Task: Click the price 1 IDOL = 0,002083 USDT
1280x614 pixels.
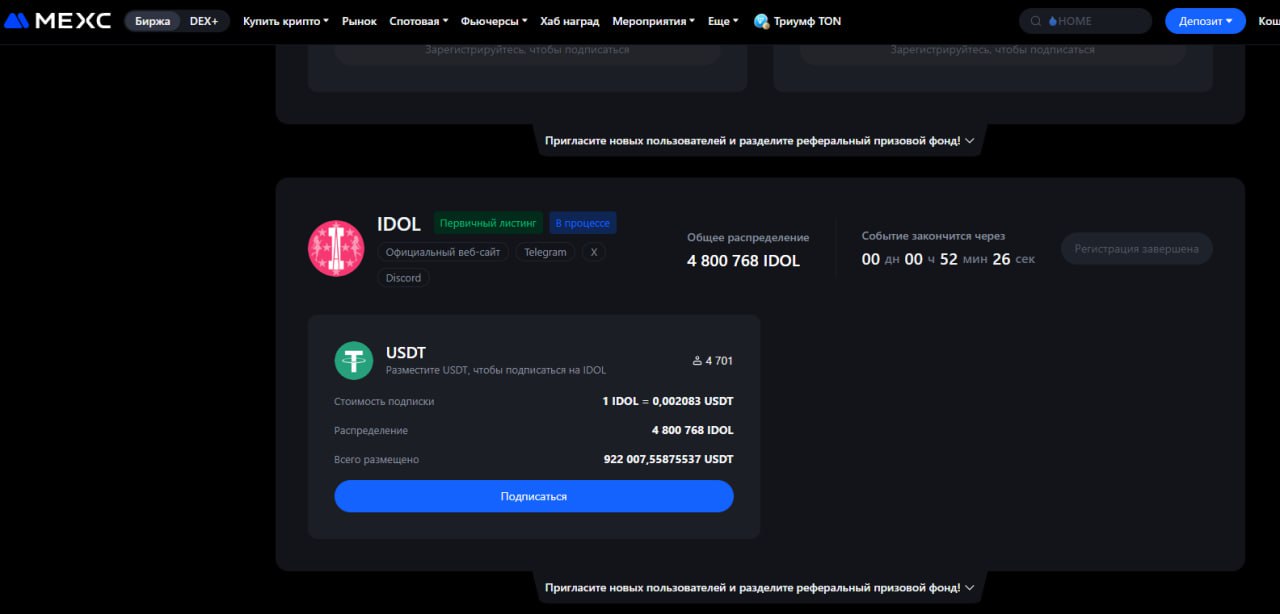Action: (x=668, y=401)
